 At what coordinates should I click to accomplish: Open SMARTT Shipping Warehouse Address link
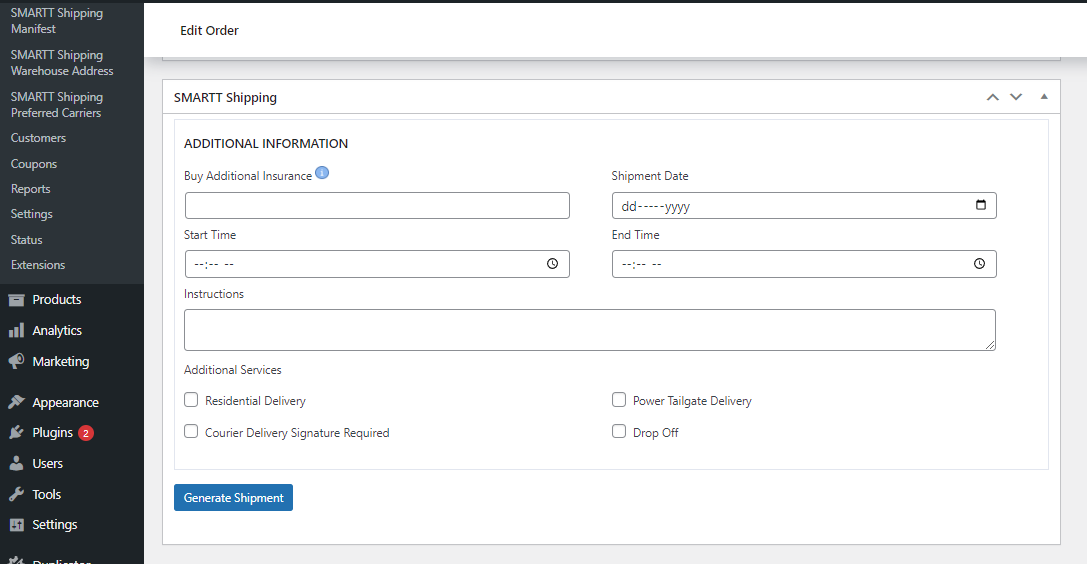tap(61, 63)
